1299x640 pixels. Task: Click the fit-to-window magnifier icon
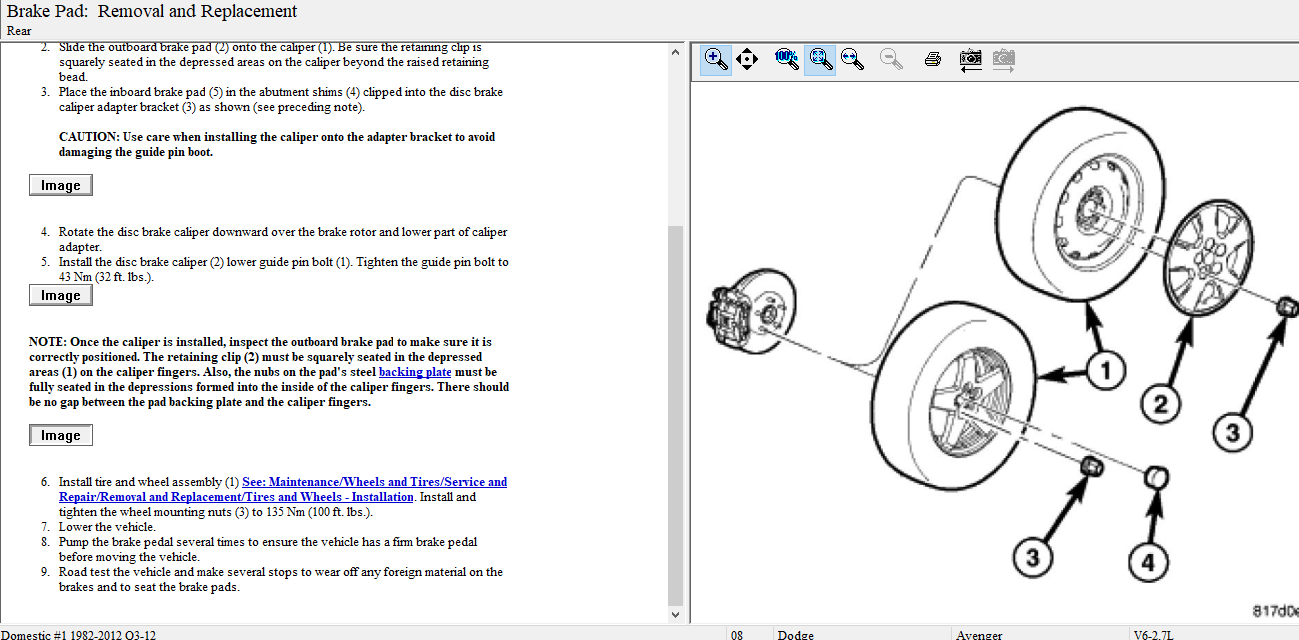820,59
